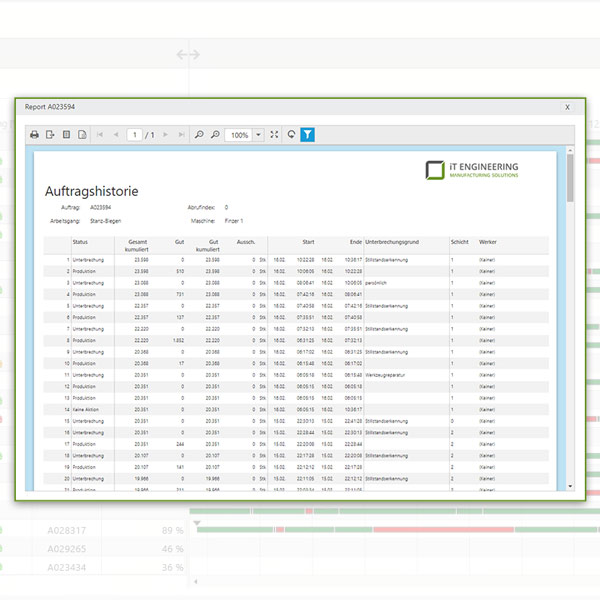This screenshot has width=600, height=600.
Task: Select order A028317 in background list
Action: coord(68,531)
